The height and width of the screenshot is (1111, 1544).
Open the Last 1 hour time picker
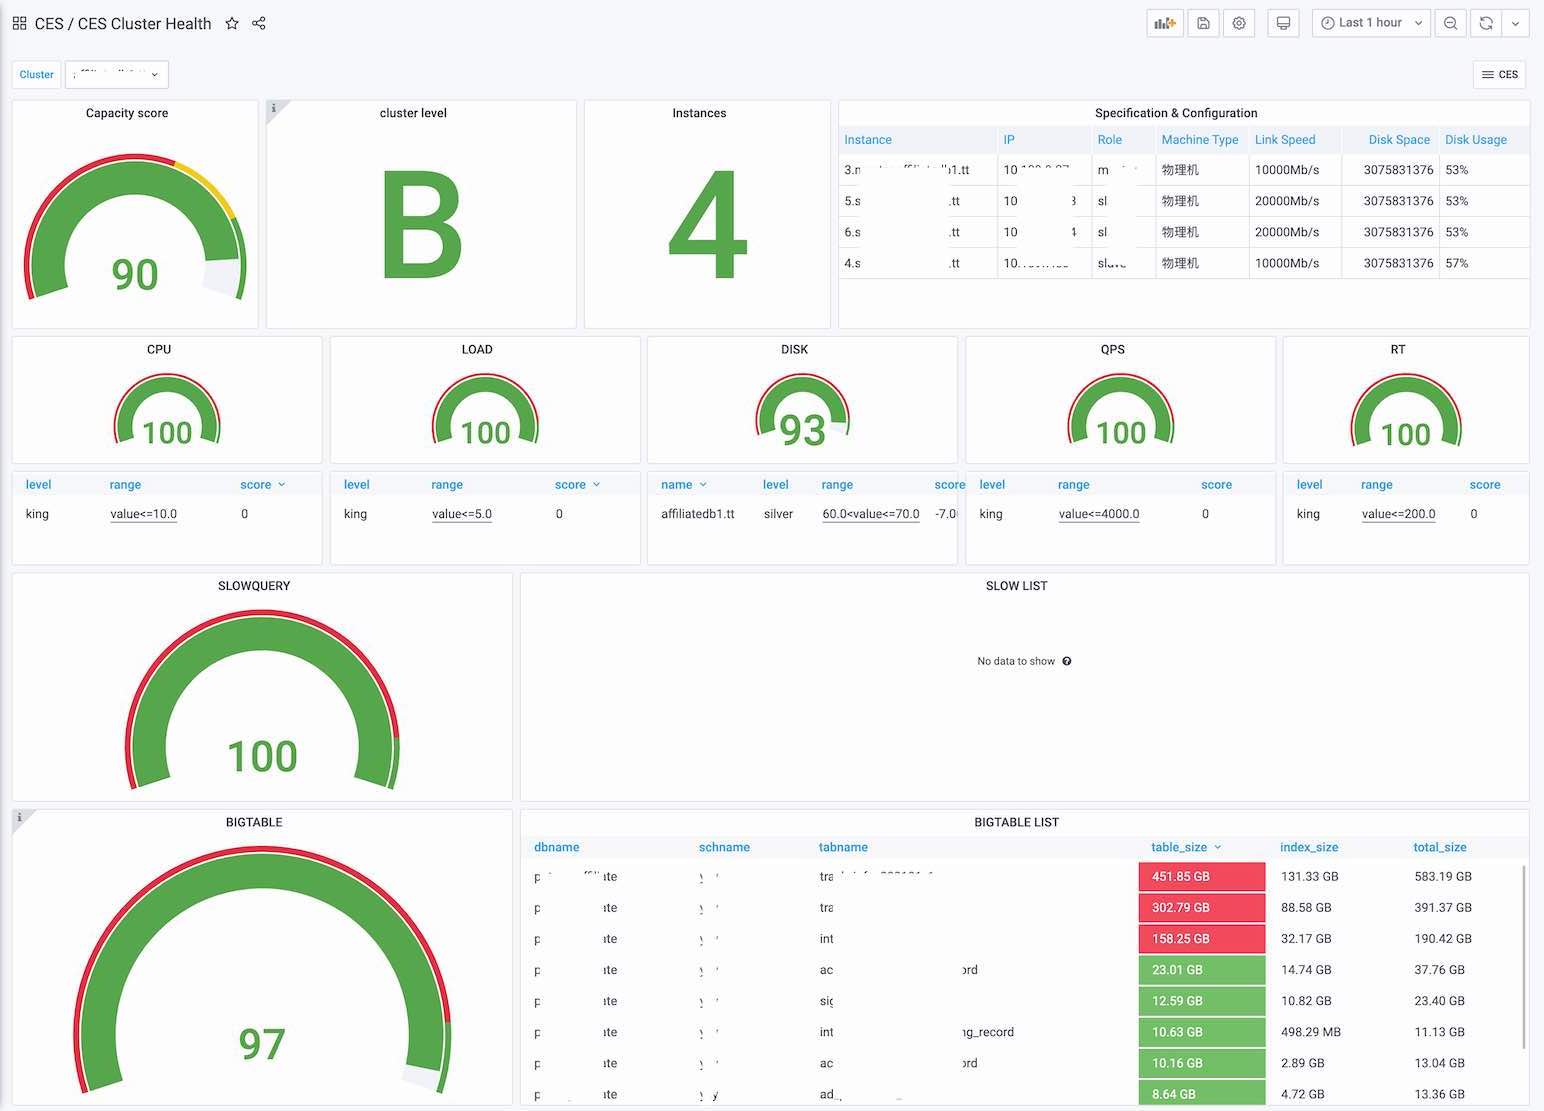click(x=1371, y=23)
